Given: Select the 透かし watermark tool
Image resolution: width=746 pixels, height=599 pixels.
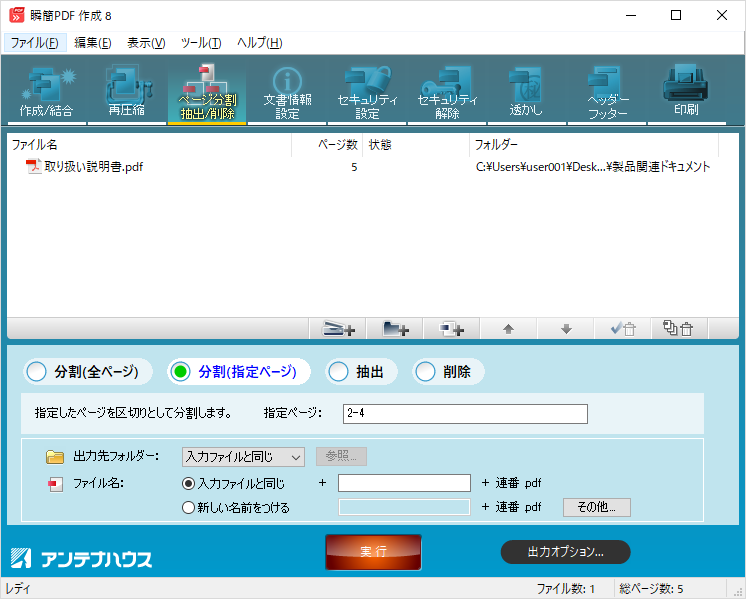Looking at the screenshot, I should (526, 92).
